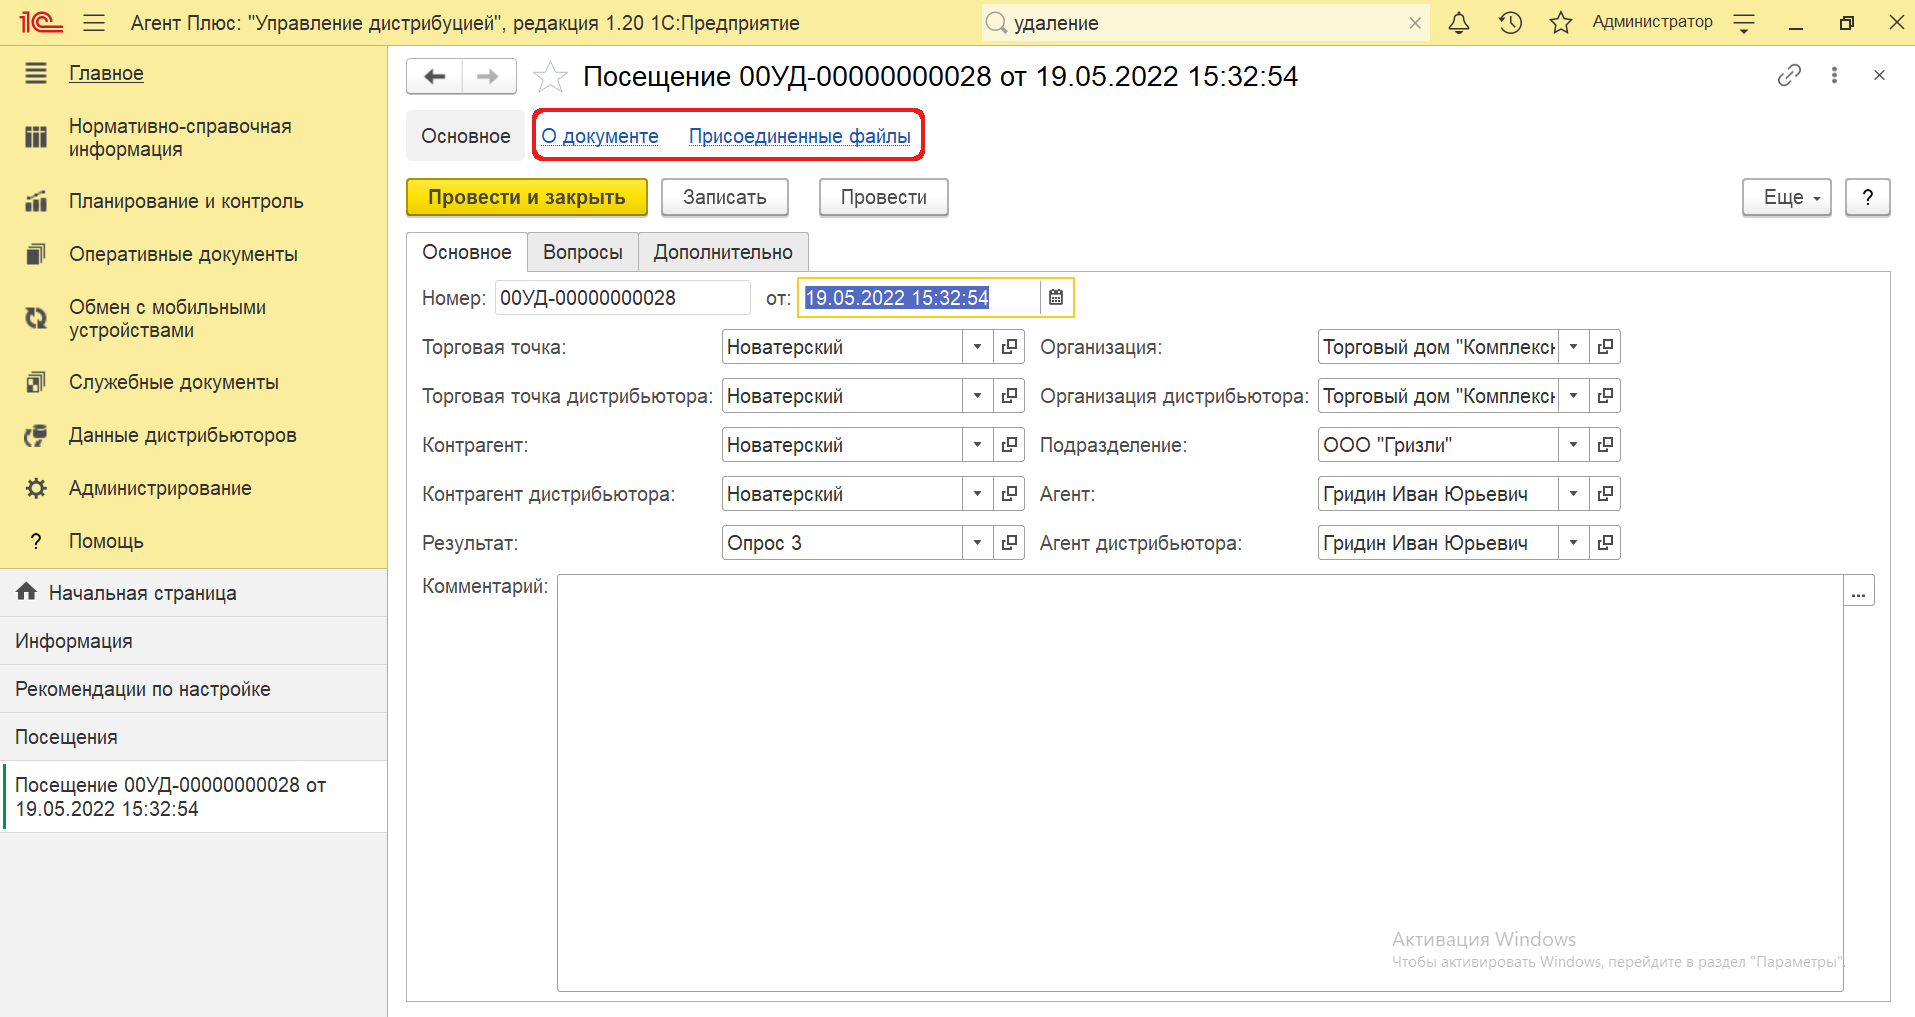Expand Подразделение dropdown arrow

click(1573, 445)
